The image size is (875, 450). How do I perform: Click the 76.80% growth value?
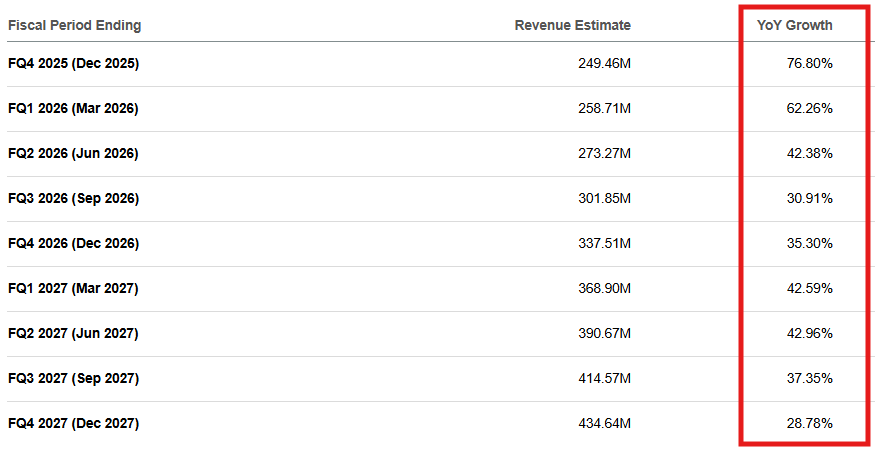coord(810,64)
